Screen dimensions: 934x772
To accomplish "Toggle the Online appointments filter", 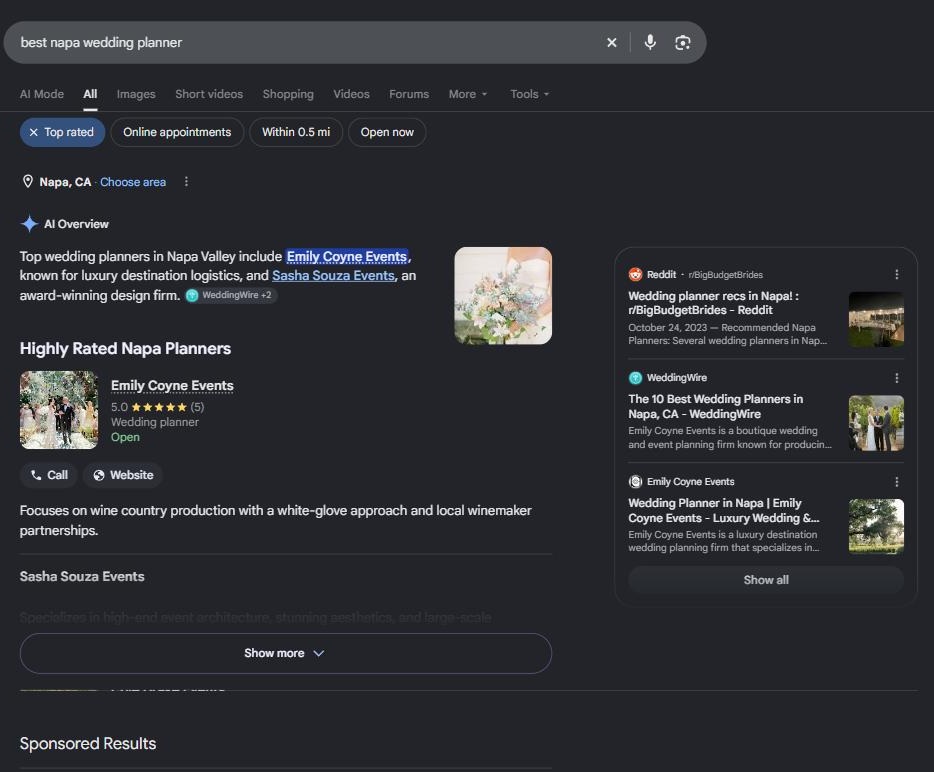I will 177,132.
